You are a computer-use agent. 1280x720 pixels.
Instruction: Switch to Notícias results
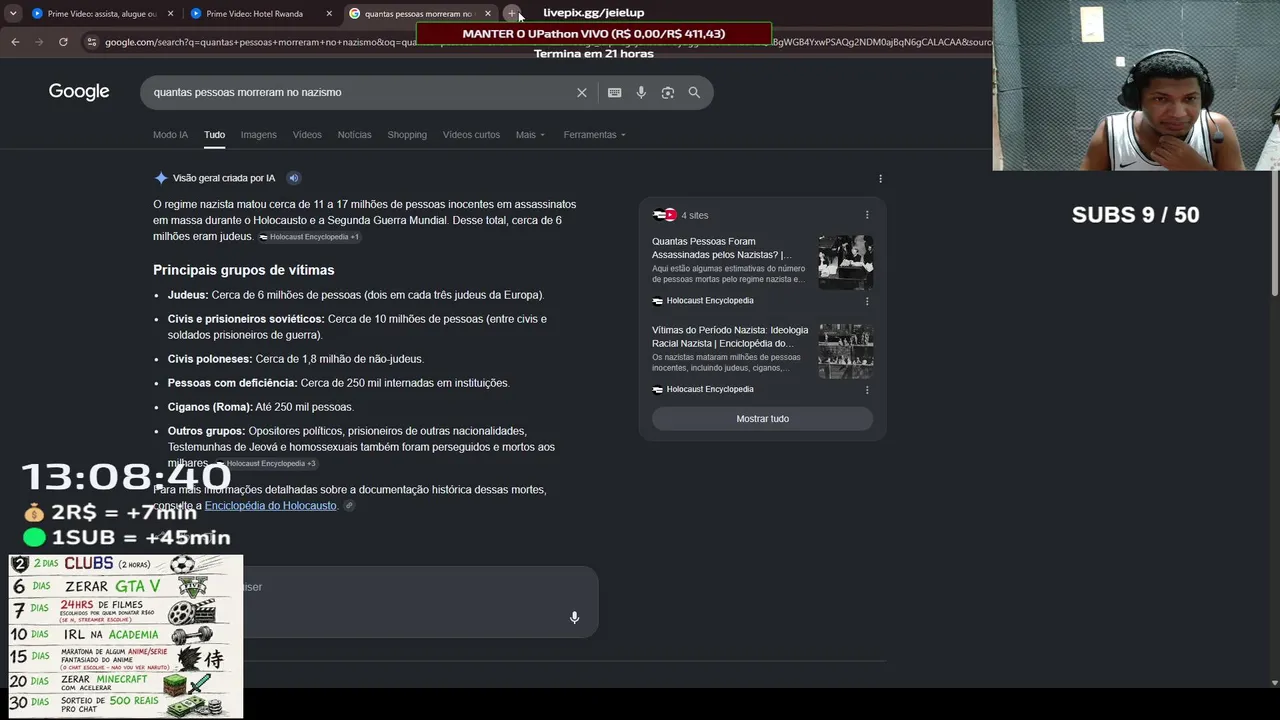pyautogui.click(x=354, y=135)
